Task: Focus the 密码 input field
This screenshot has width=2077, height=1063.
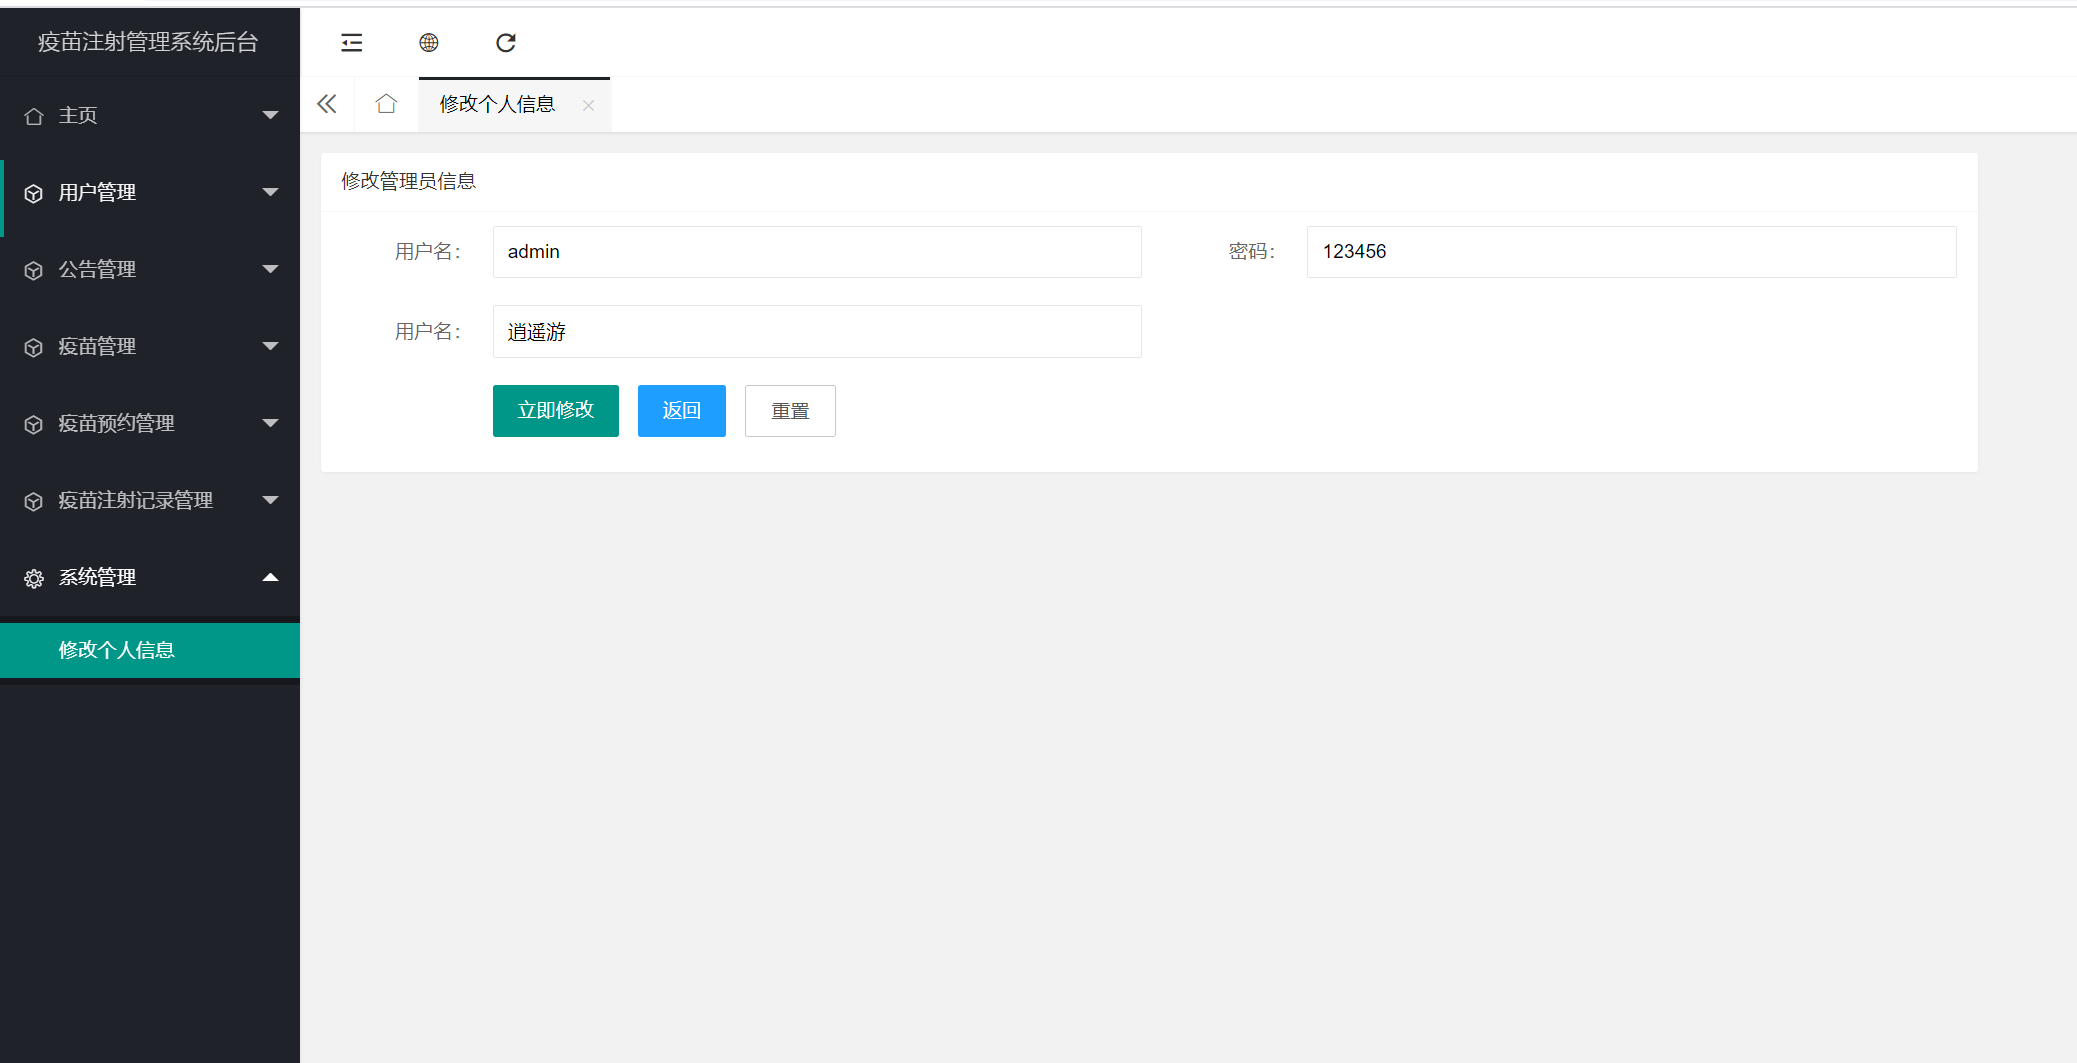Action: click(x=1630, y=252)
